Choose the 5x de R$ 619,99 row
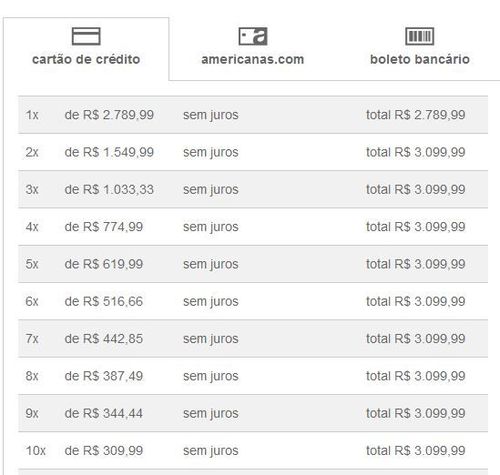 tap(253, 264)
